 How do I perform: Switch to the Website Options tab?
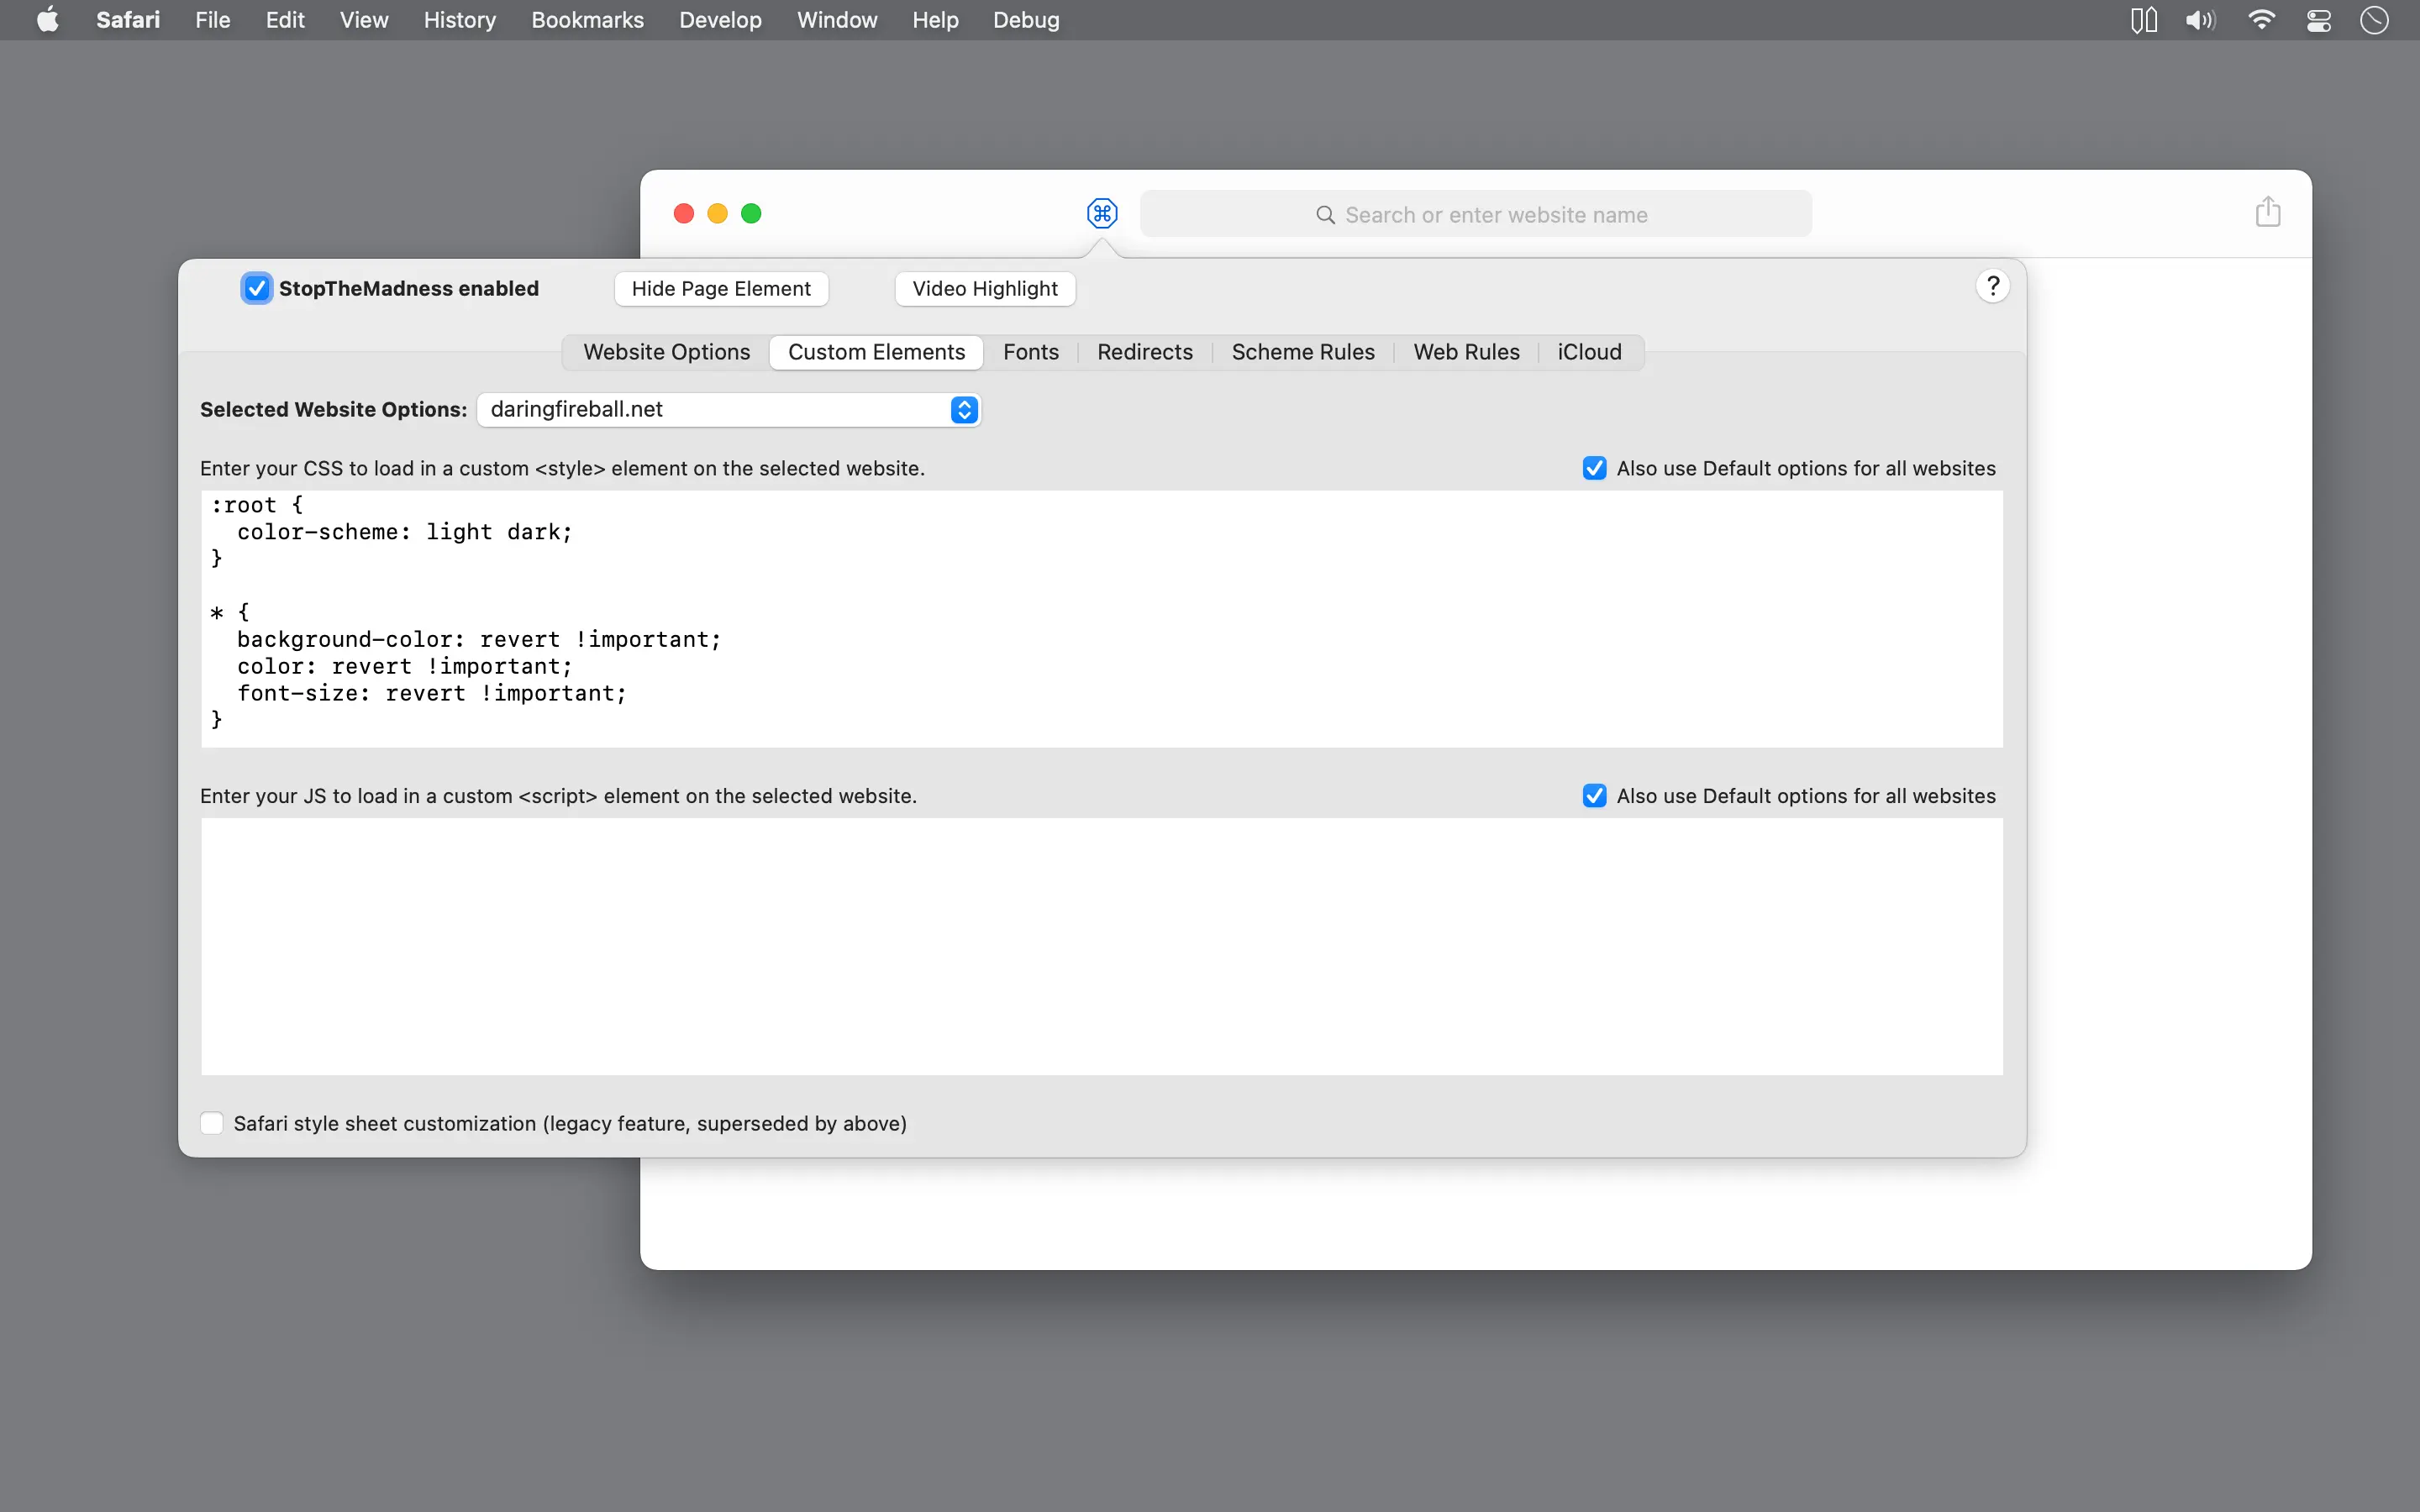tap(666, 352)
